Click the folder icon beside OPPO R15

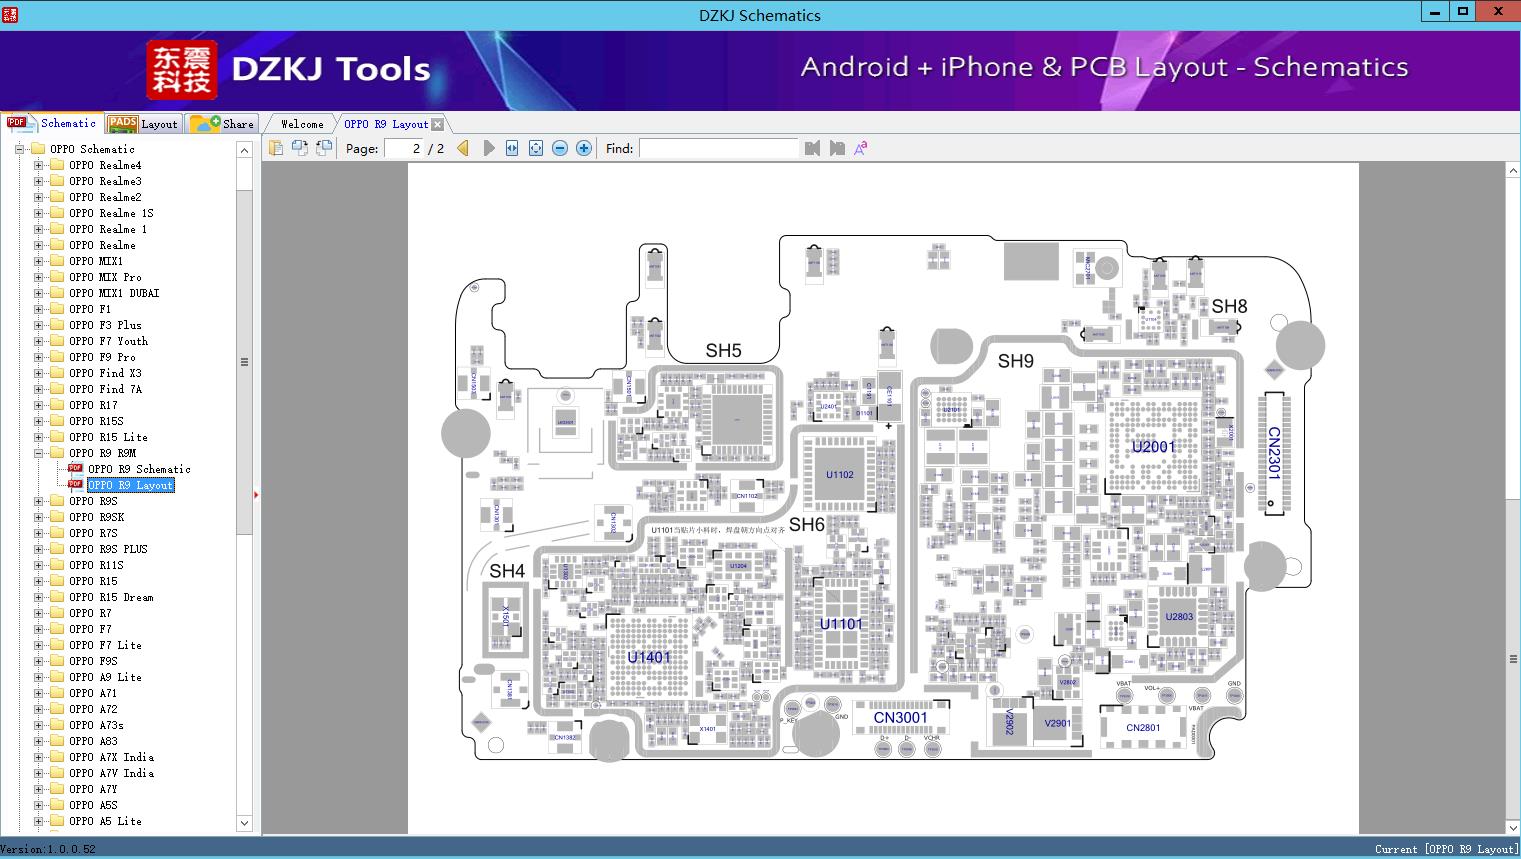coord(57,581)
